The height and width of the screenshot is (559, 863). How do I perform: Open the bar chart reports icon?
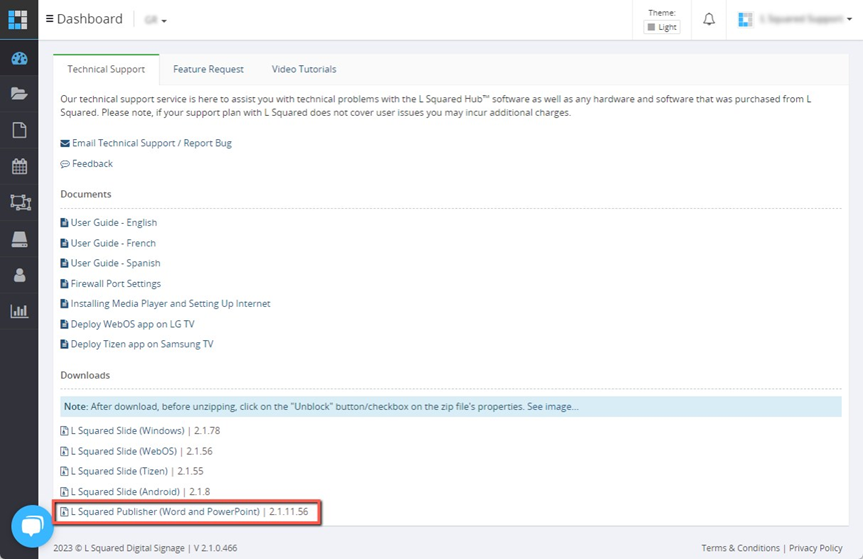(x=19, y=311)
